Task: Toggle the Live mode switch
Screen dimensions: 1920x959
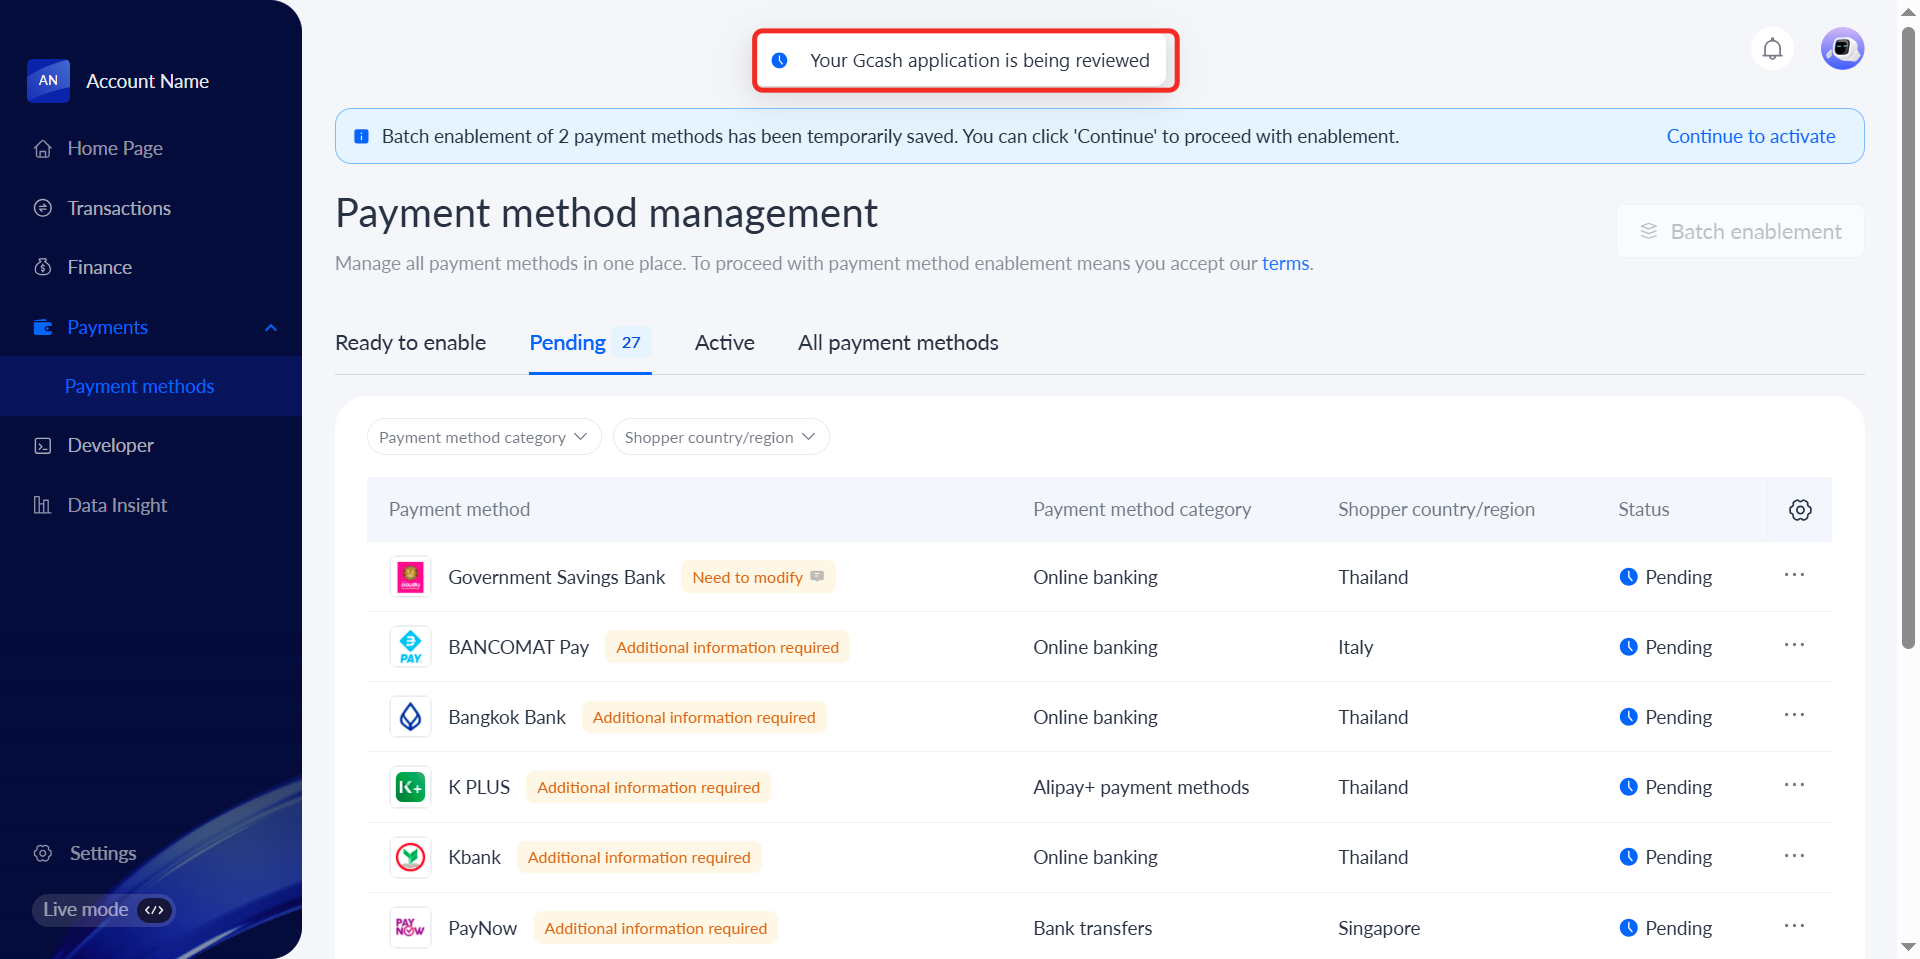Action: tap(103, 910)
